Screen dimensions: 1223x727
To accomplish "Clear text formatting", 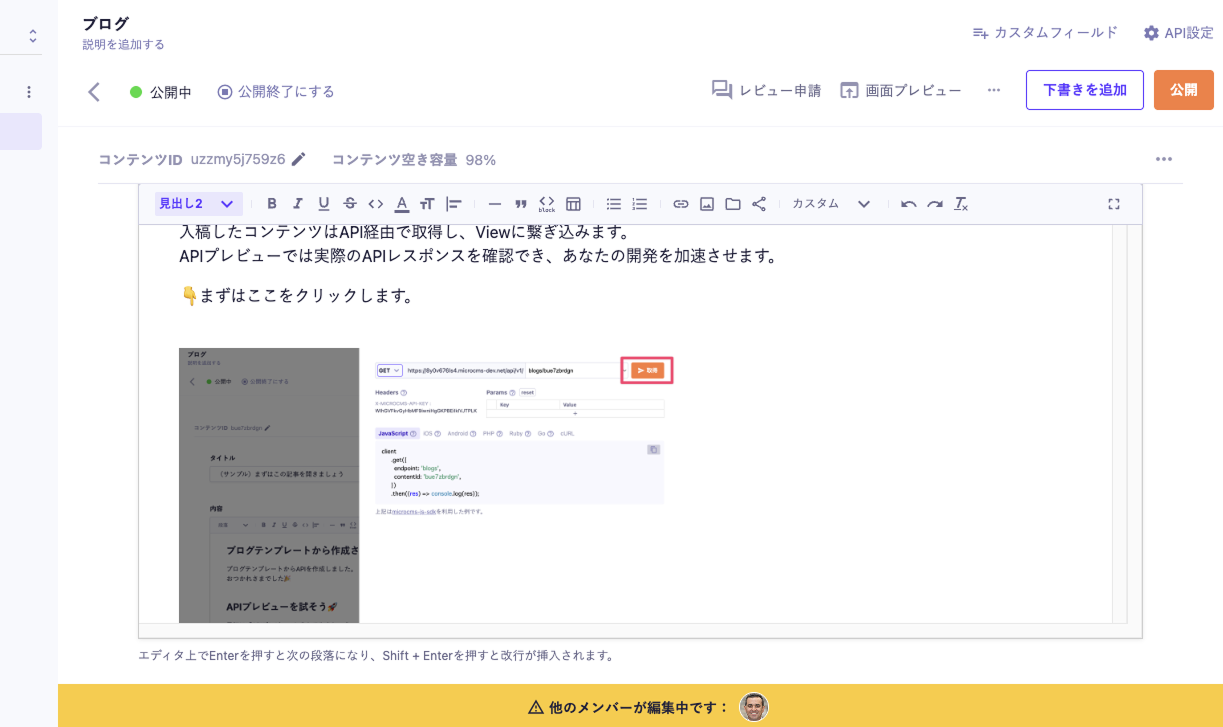I will point(960,204).
